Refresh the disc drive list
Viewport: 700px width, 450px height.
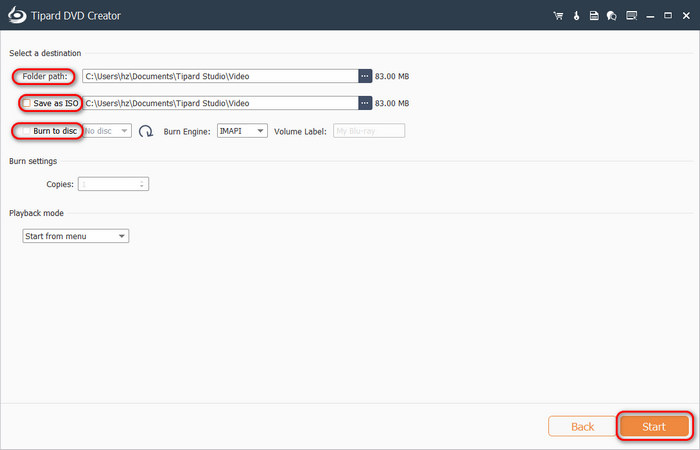coord(146,131)
